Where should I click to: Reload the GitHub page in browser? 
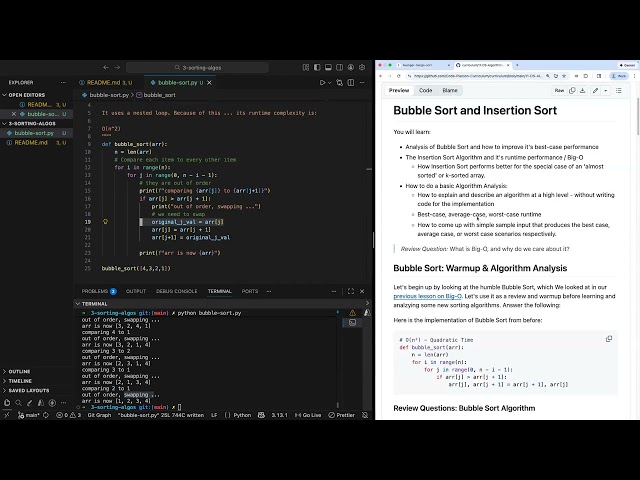[x=399, y=76]
